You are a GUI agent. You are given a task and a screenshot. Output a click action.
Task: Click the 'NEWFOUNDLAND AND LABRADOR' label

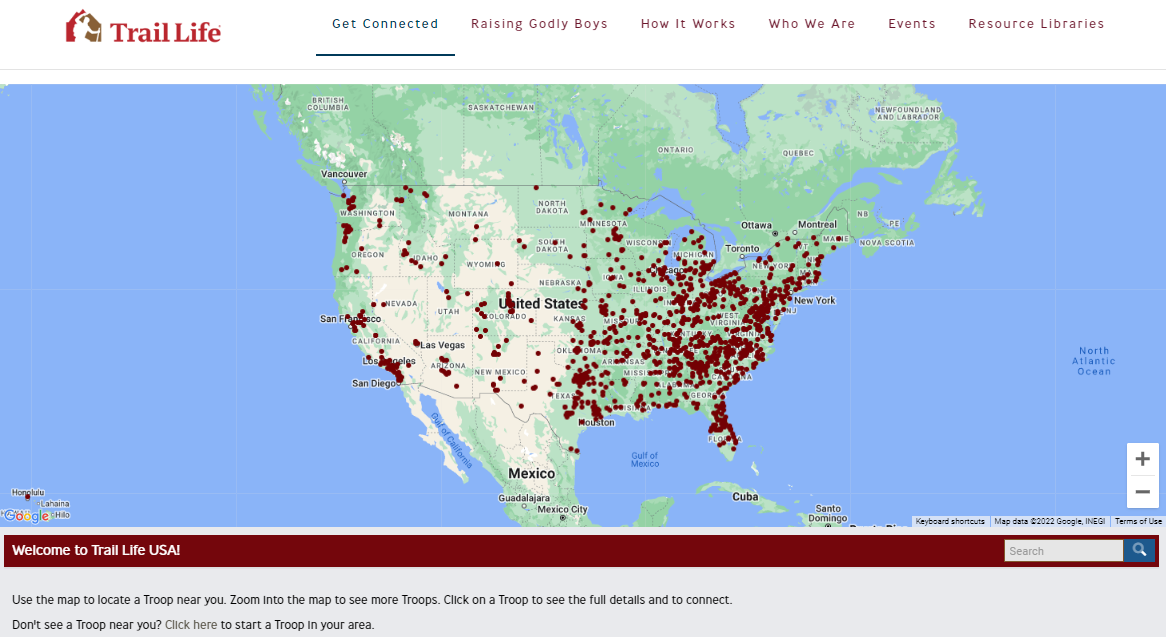(x=908, y=113)
